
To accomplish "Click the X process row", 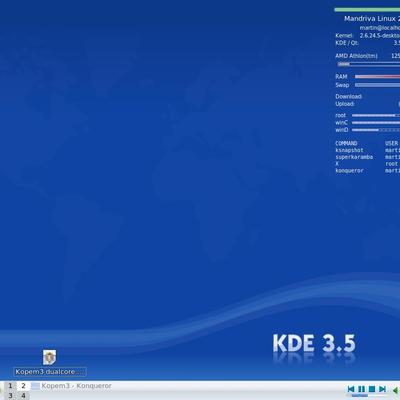I will pos(367,164).
